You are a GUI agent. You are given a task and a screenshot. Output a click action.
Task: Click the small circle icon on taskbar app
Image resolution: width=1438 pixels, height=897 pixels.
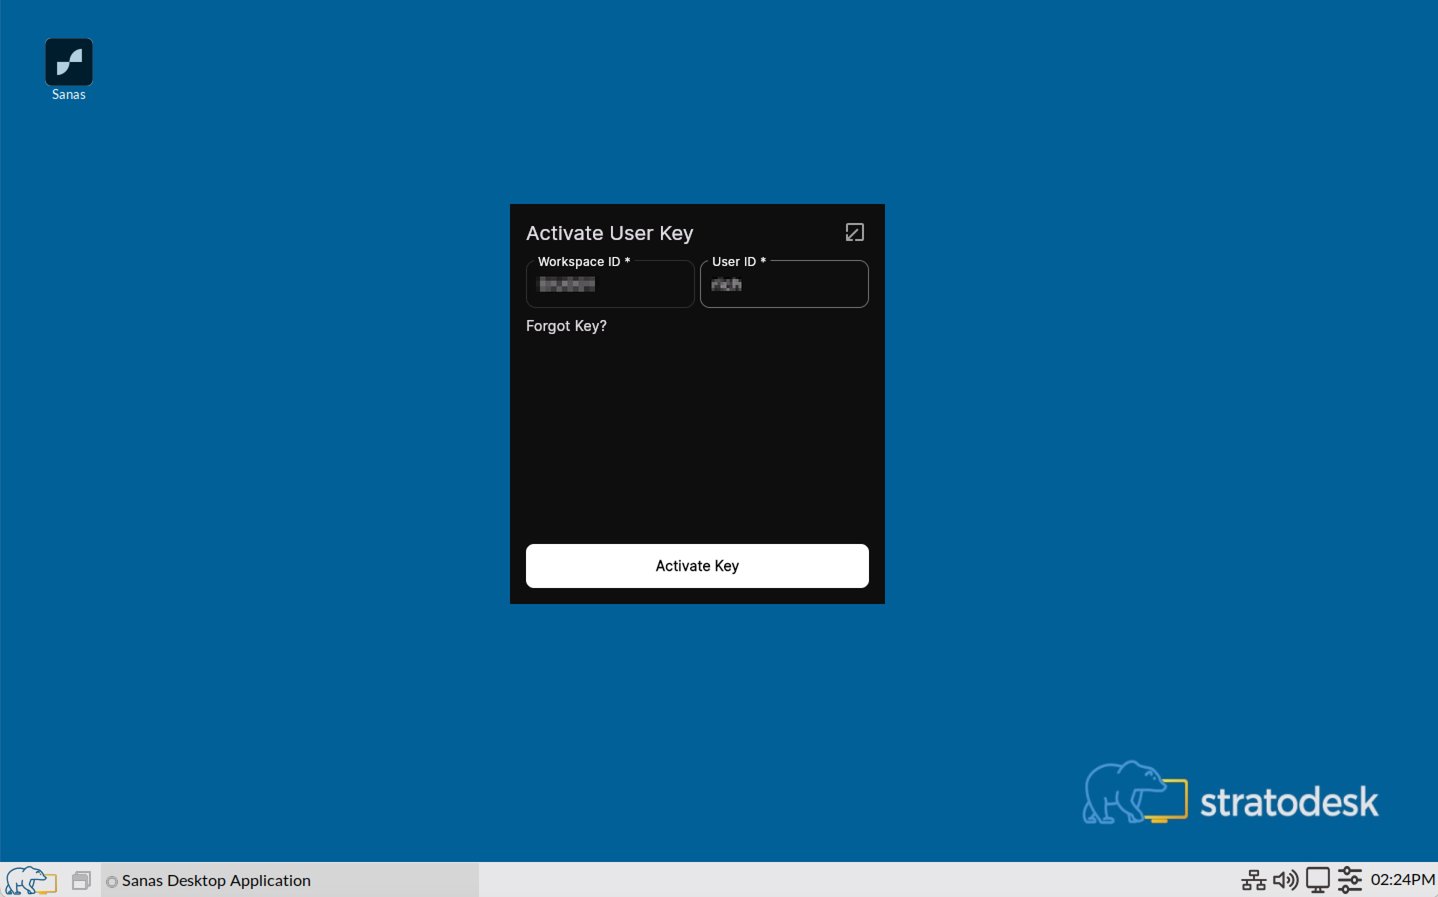[112, 881]
